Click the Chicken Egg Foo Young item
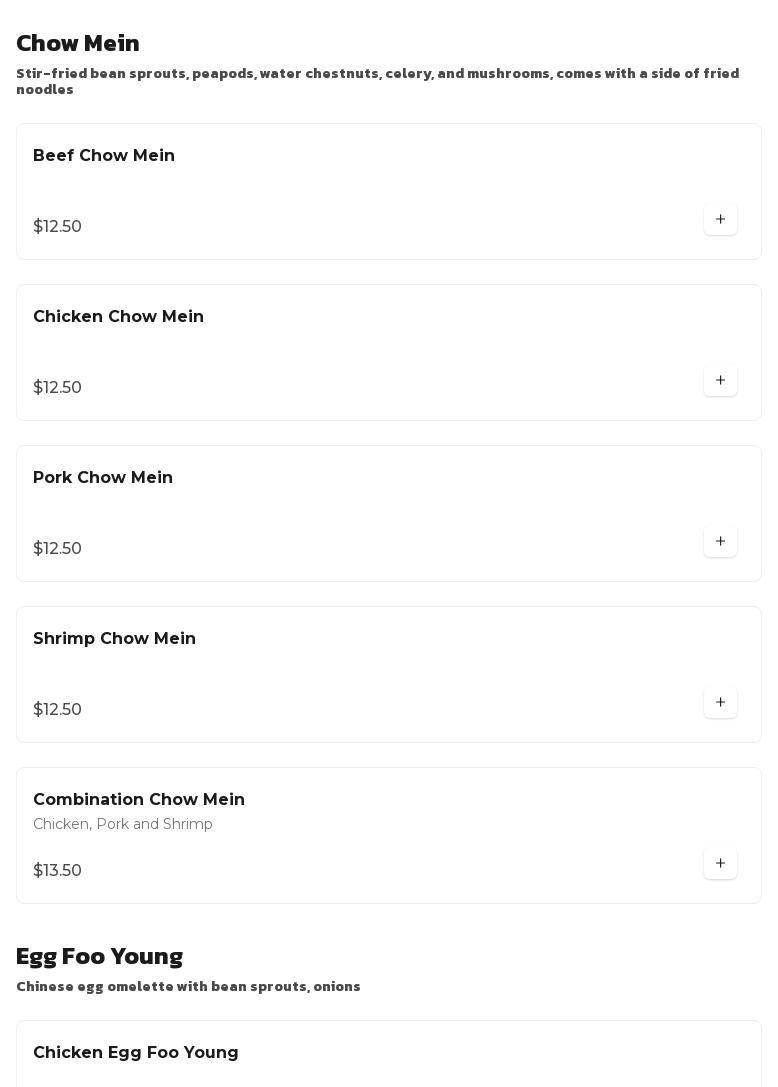This screenshot has height=1087, width=778. 136,1053
